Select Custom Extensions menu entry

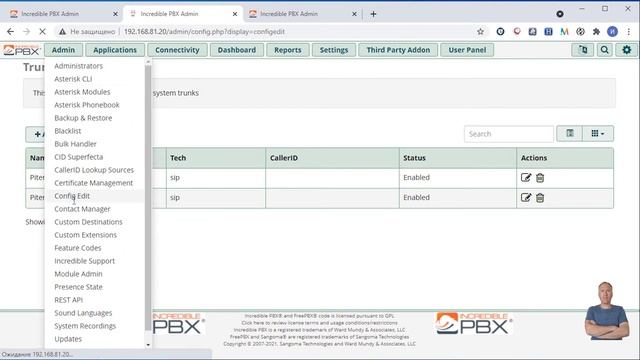85,235
